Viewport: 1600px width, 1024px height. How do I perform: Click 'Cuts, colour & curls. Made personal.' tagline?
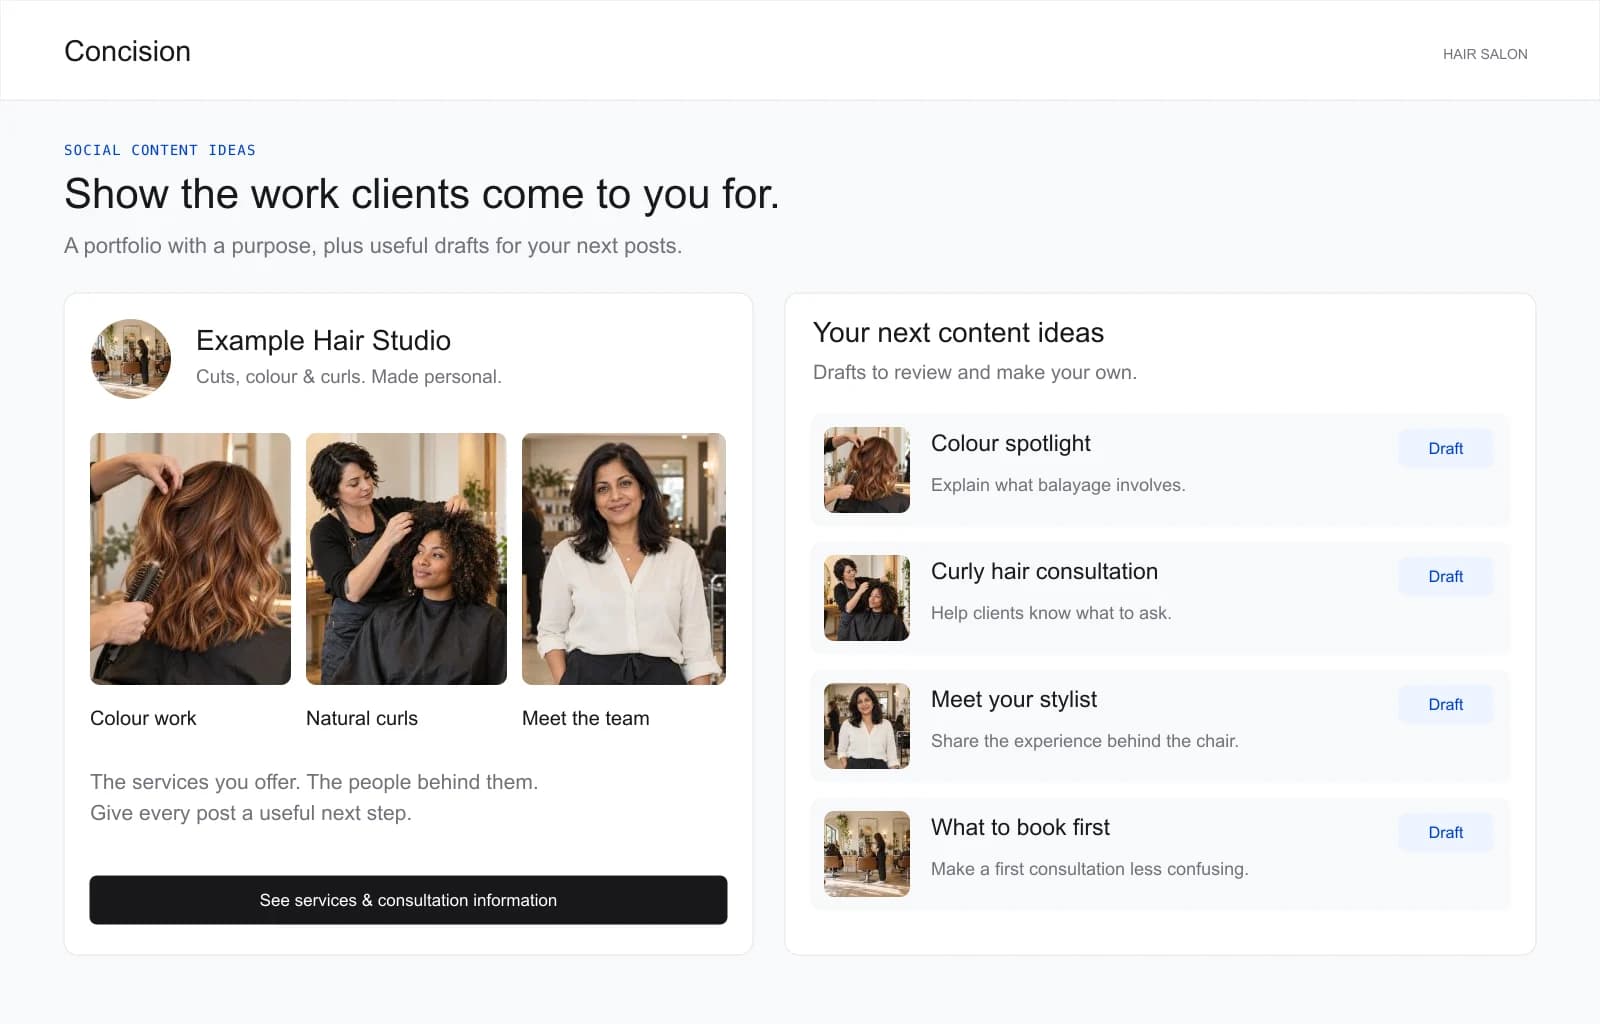(349, 376)
